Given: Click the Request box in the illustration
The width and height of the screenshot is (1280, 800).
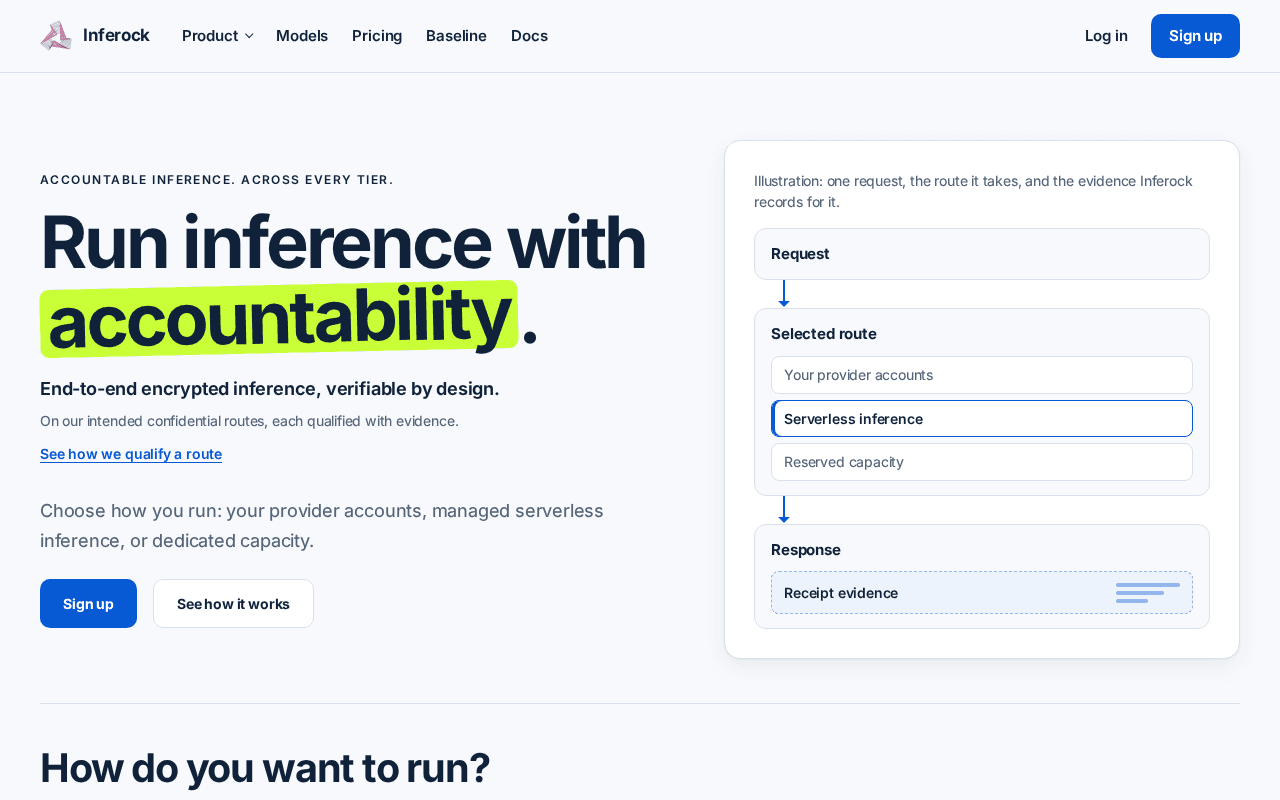Looking at the screenshot, I should [x=982, y=254].
